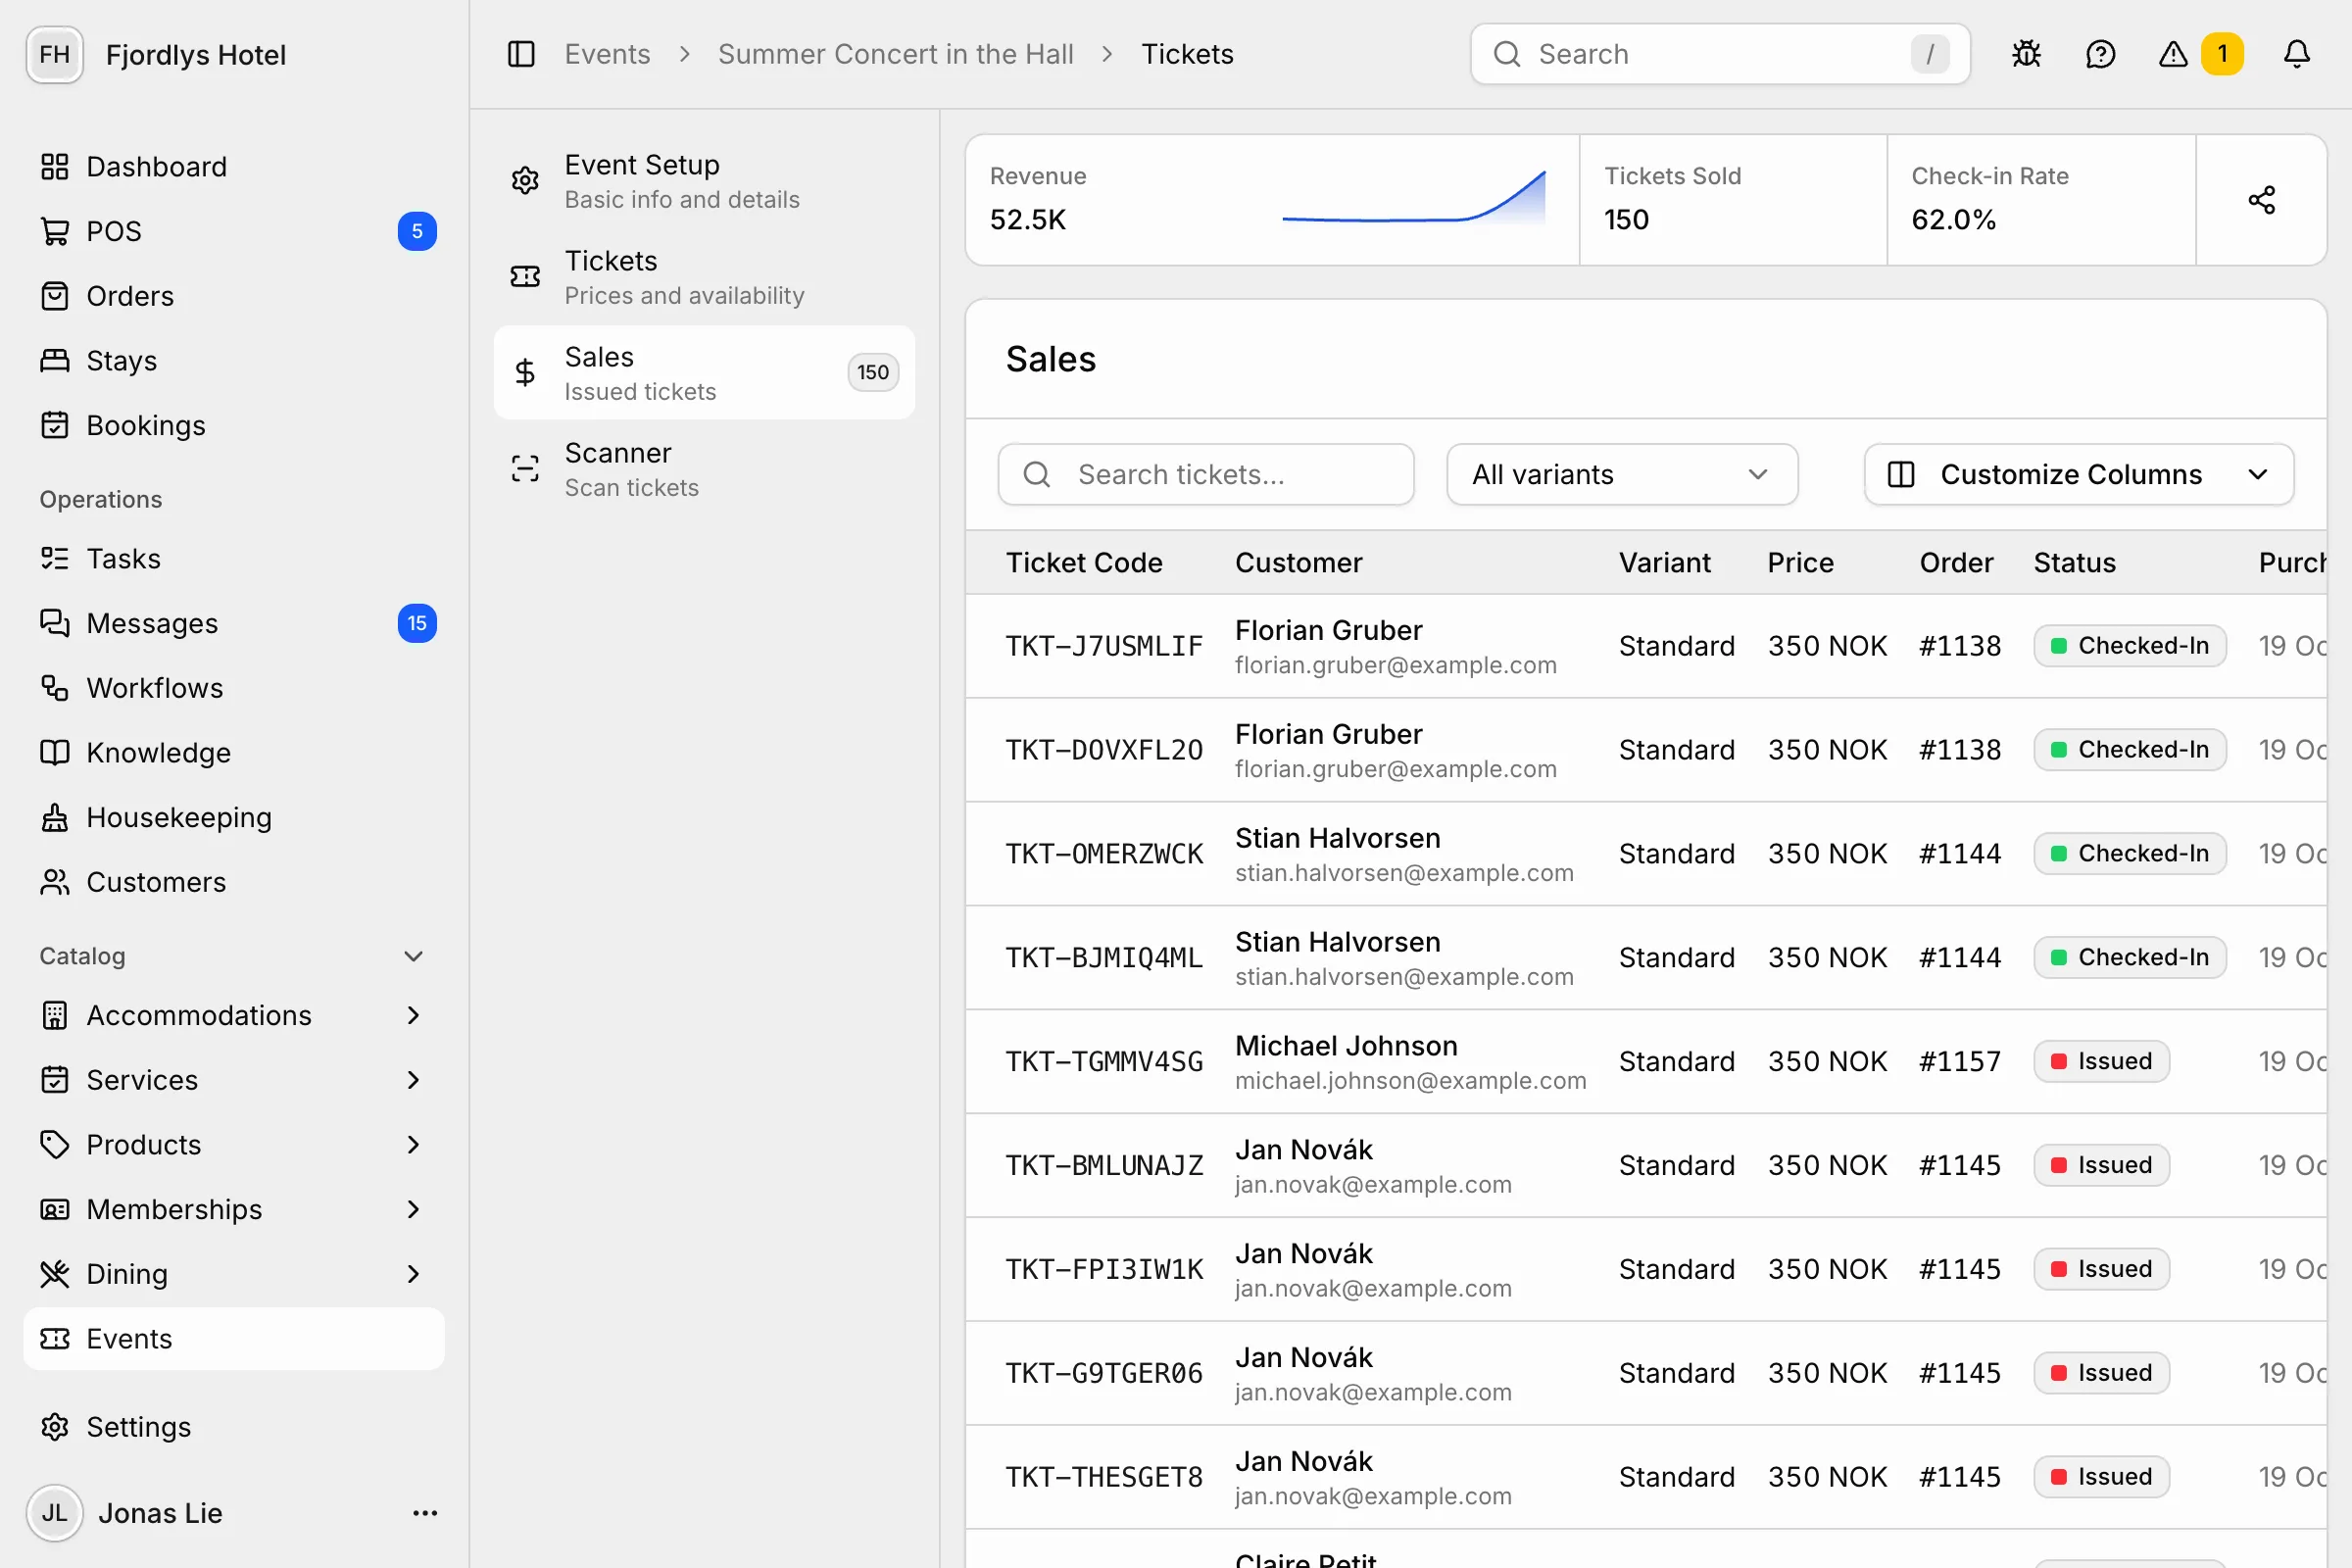
Task: Open Scanner scan tickets tab
Action: click(x=704, y=469)
